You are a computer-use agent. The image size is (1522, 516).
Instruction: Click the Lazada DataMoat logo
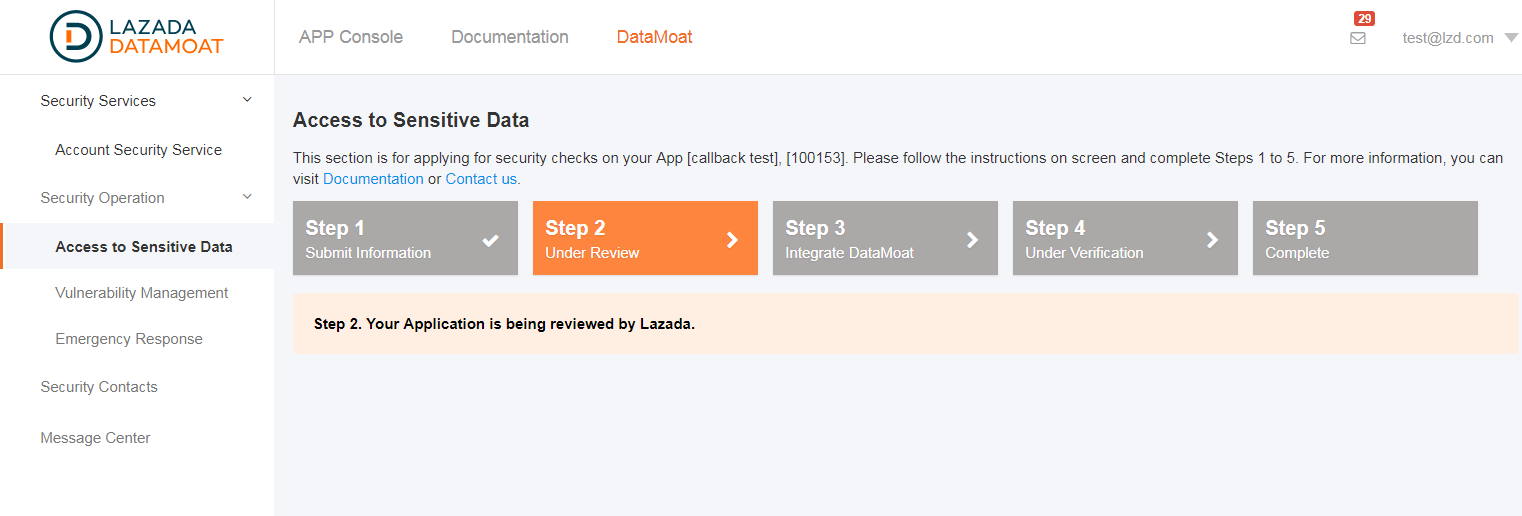point(137,37)
